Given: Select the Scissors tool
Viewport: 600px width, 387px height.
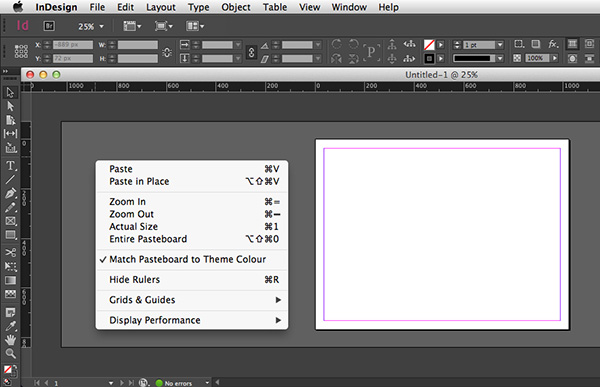Looking at the screenshot, I should 10,252.
